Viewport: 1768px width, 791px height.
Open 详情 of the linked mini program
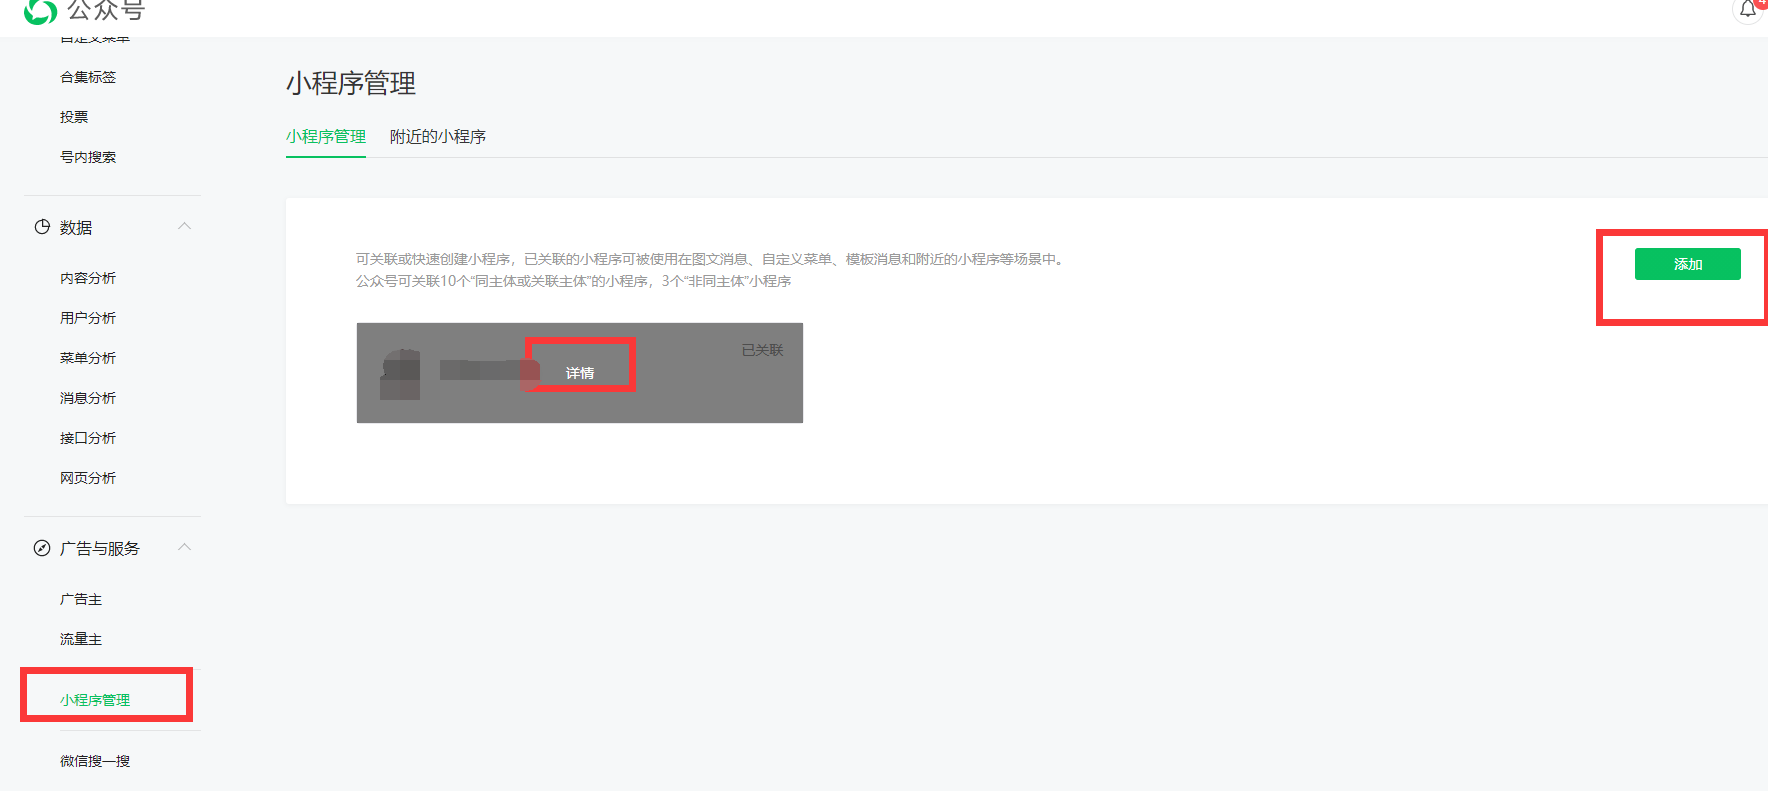point(580,373)
